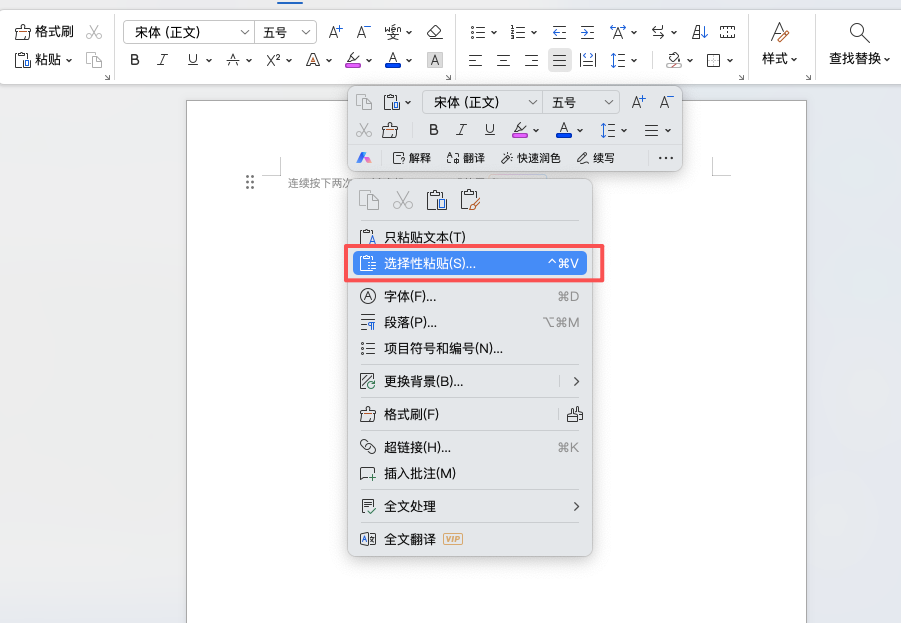Image resolution: width=901 pixels, height=623 pixels.
Task: Click the WPS AI icon on floating toolbar
Action: tap(364, 157)
